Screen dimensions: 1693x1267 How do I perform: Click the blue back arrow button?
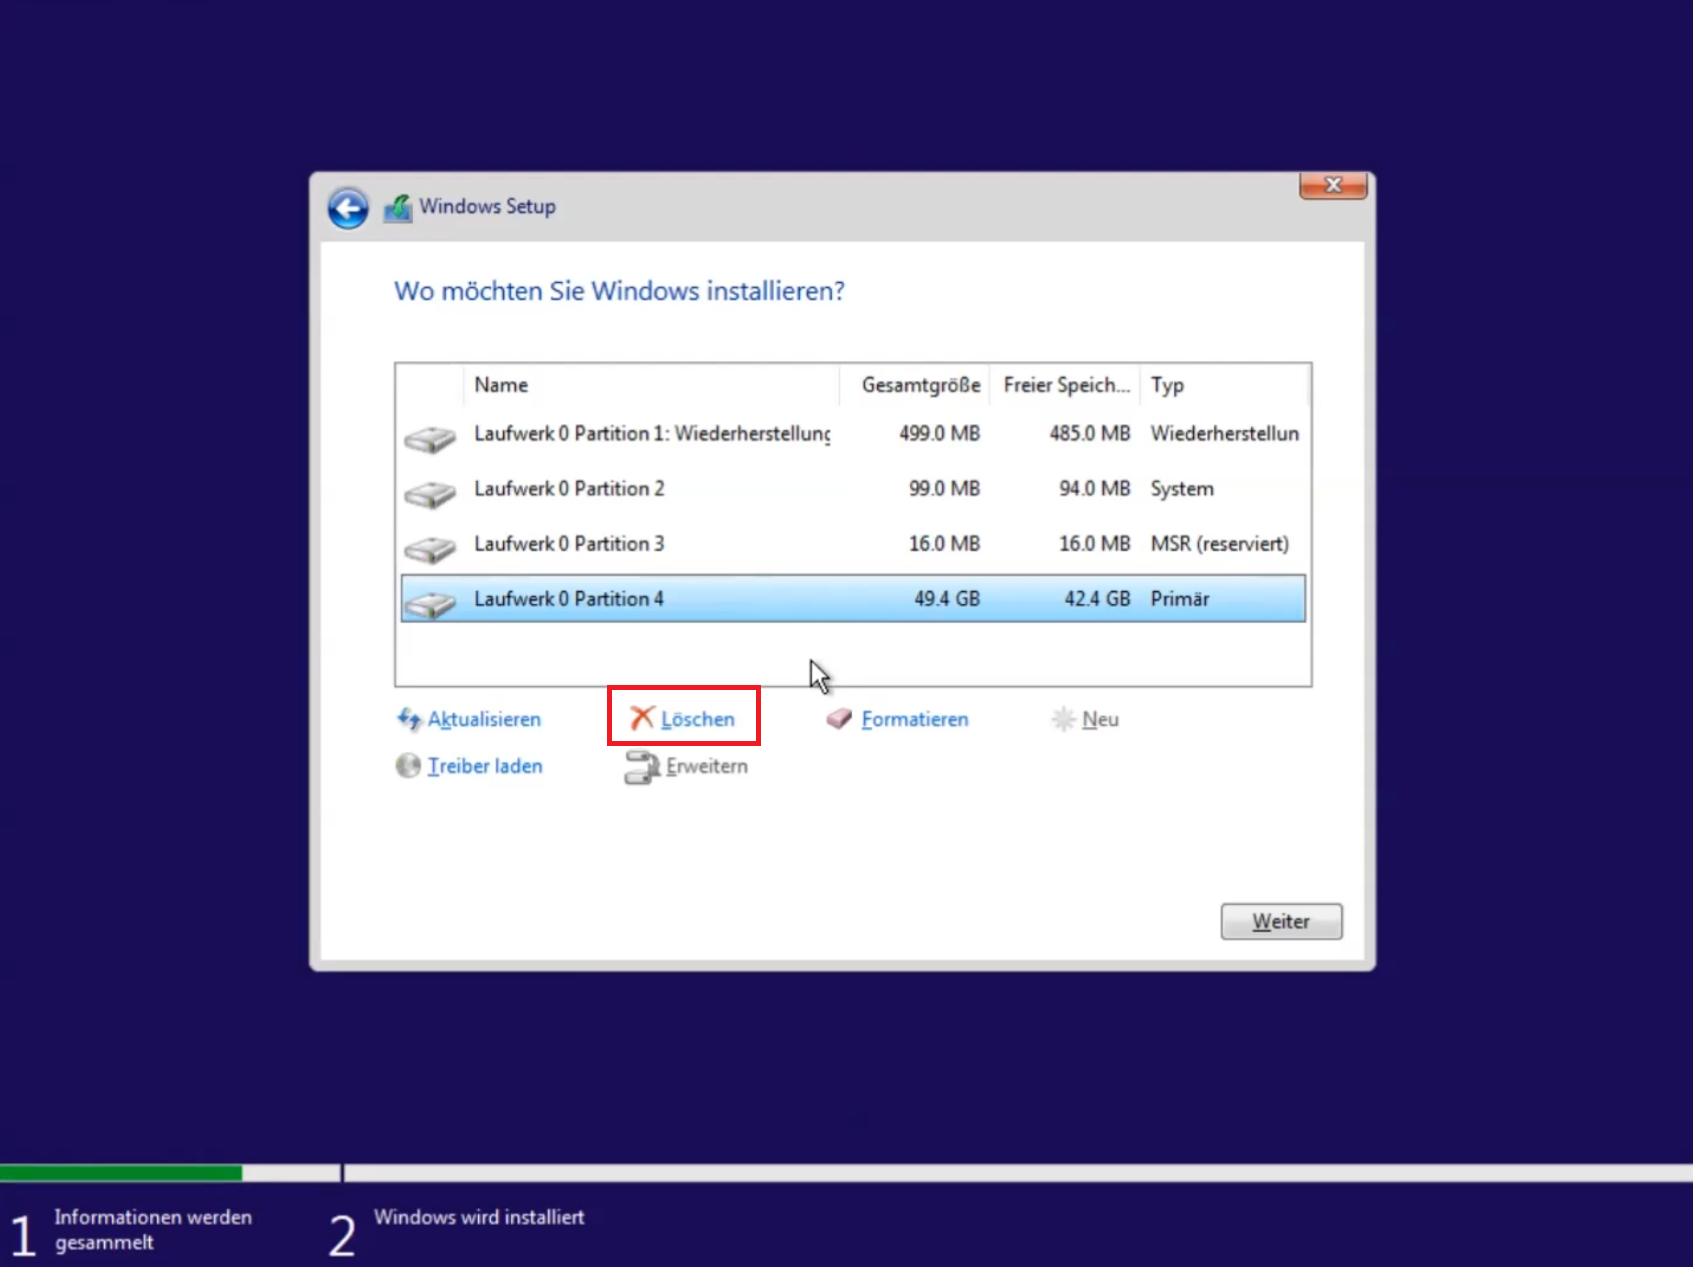click(x=348, y=209)
